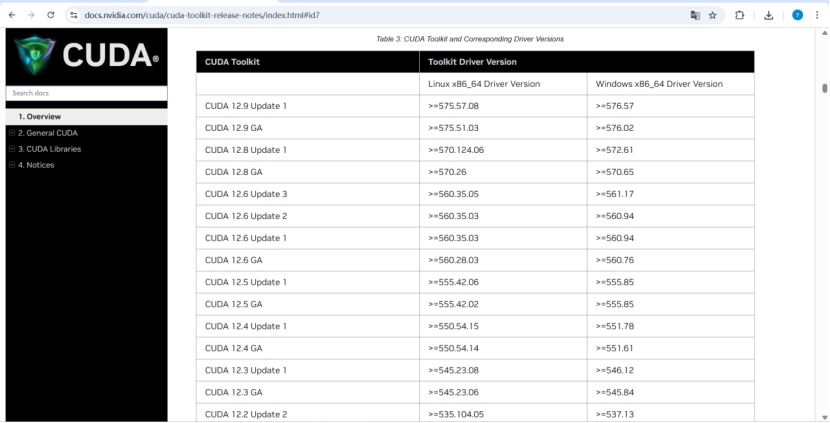
Task: Open the browser extensions menu
Action: tap(739, 15)
